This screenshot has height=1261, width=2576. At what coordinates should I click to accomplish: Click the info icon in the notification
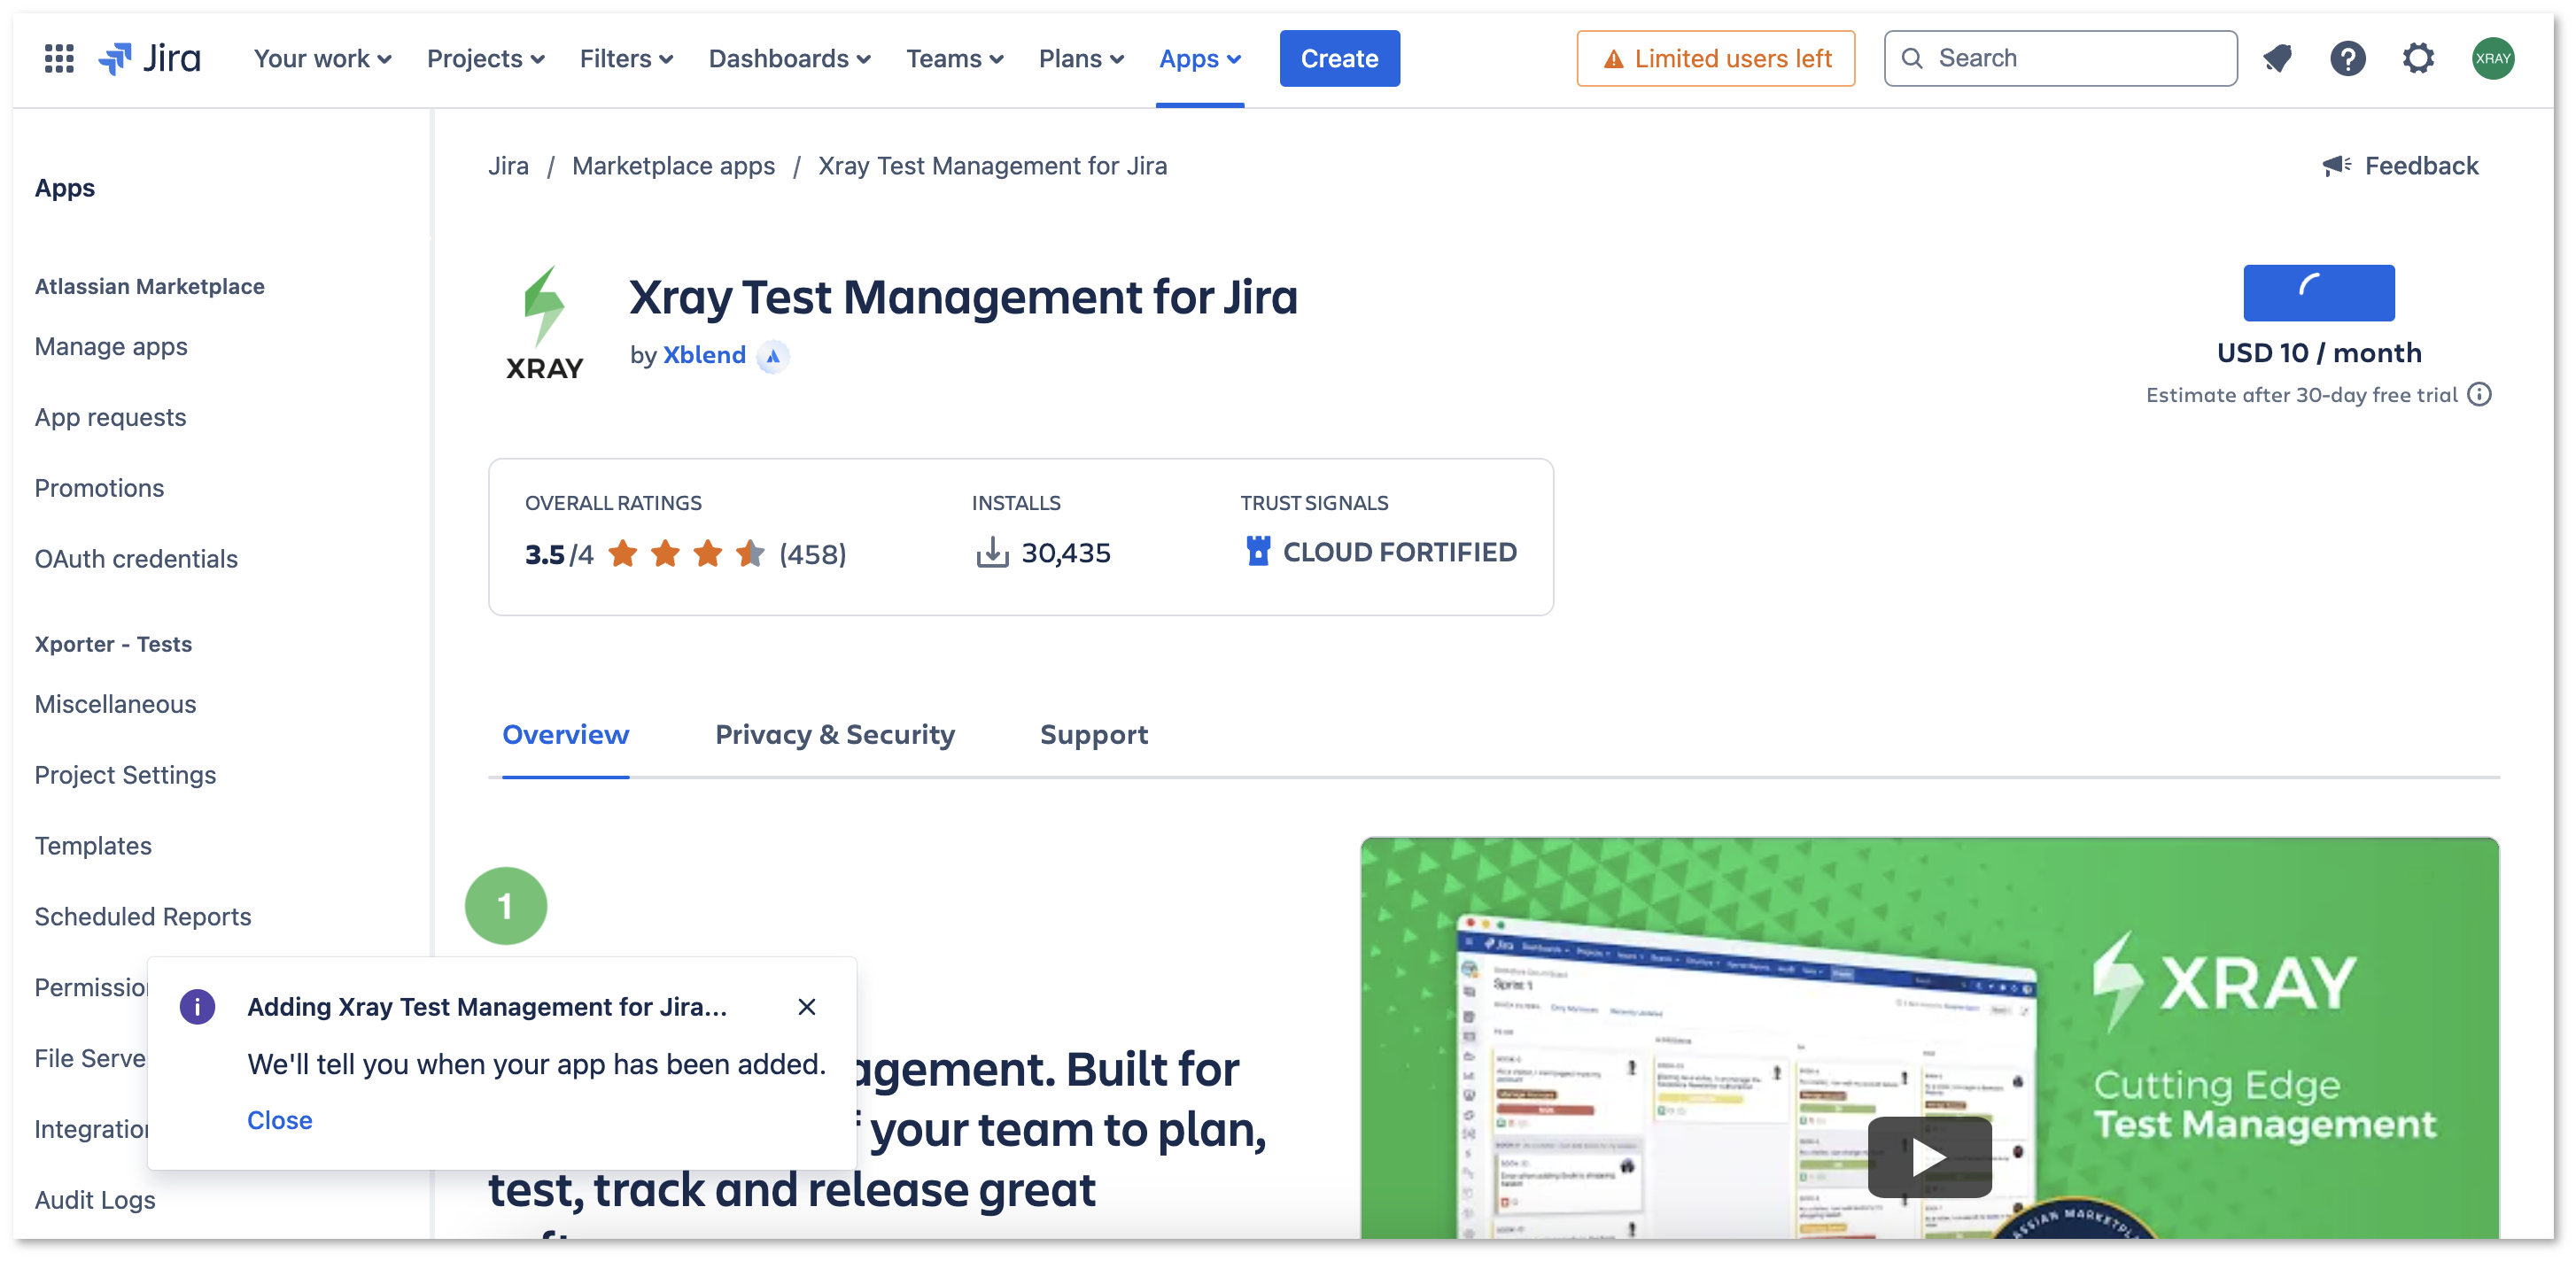(x=197, y=1006)
